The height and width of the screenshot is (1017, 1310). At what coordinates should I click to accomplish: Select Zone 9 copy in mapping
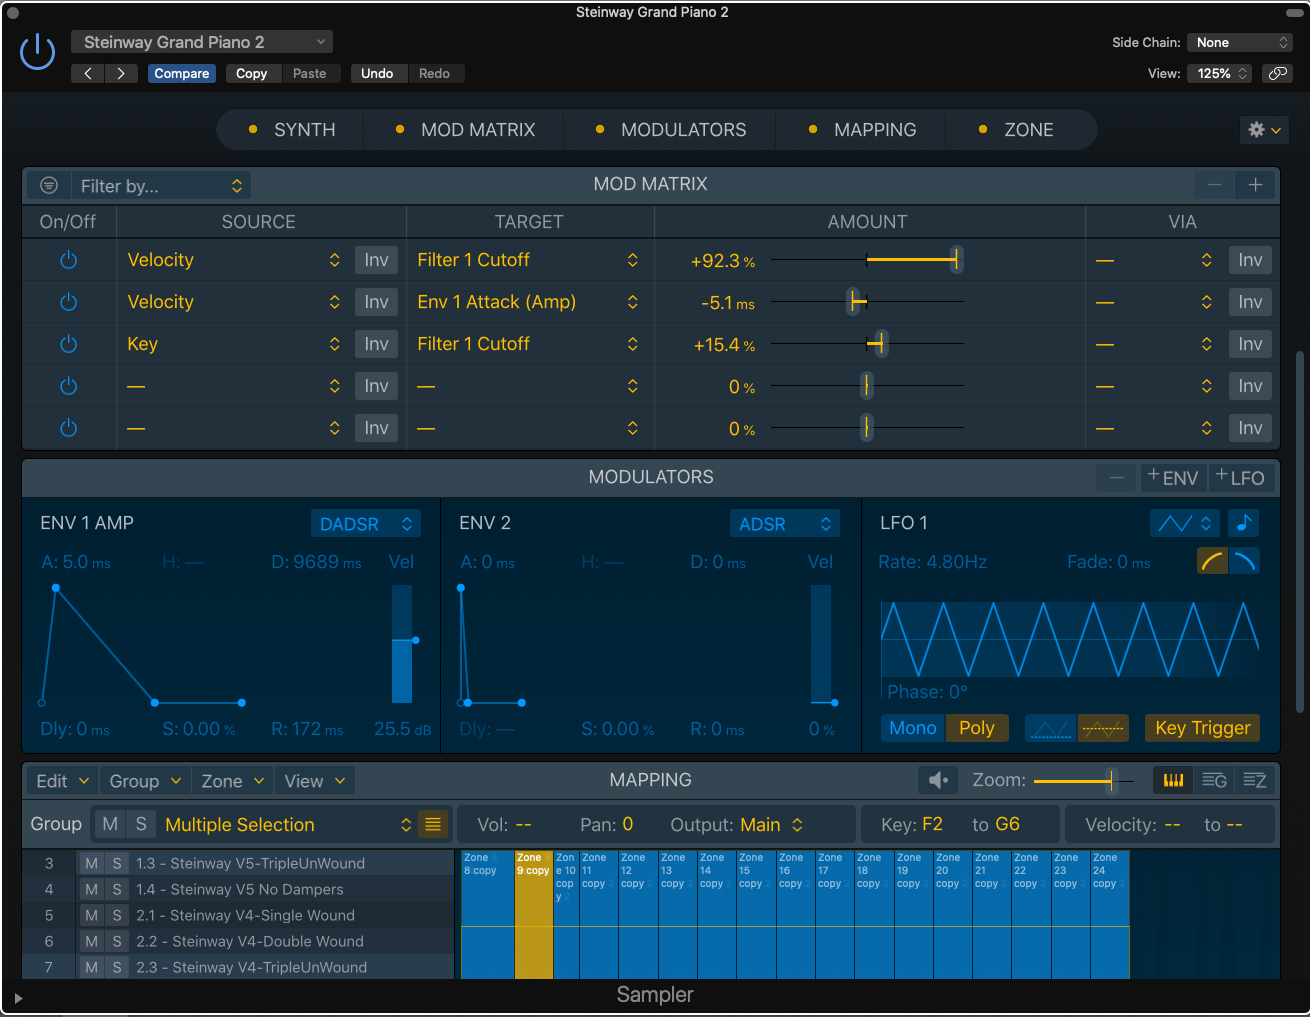[x=533, y=914]
